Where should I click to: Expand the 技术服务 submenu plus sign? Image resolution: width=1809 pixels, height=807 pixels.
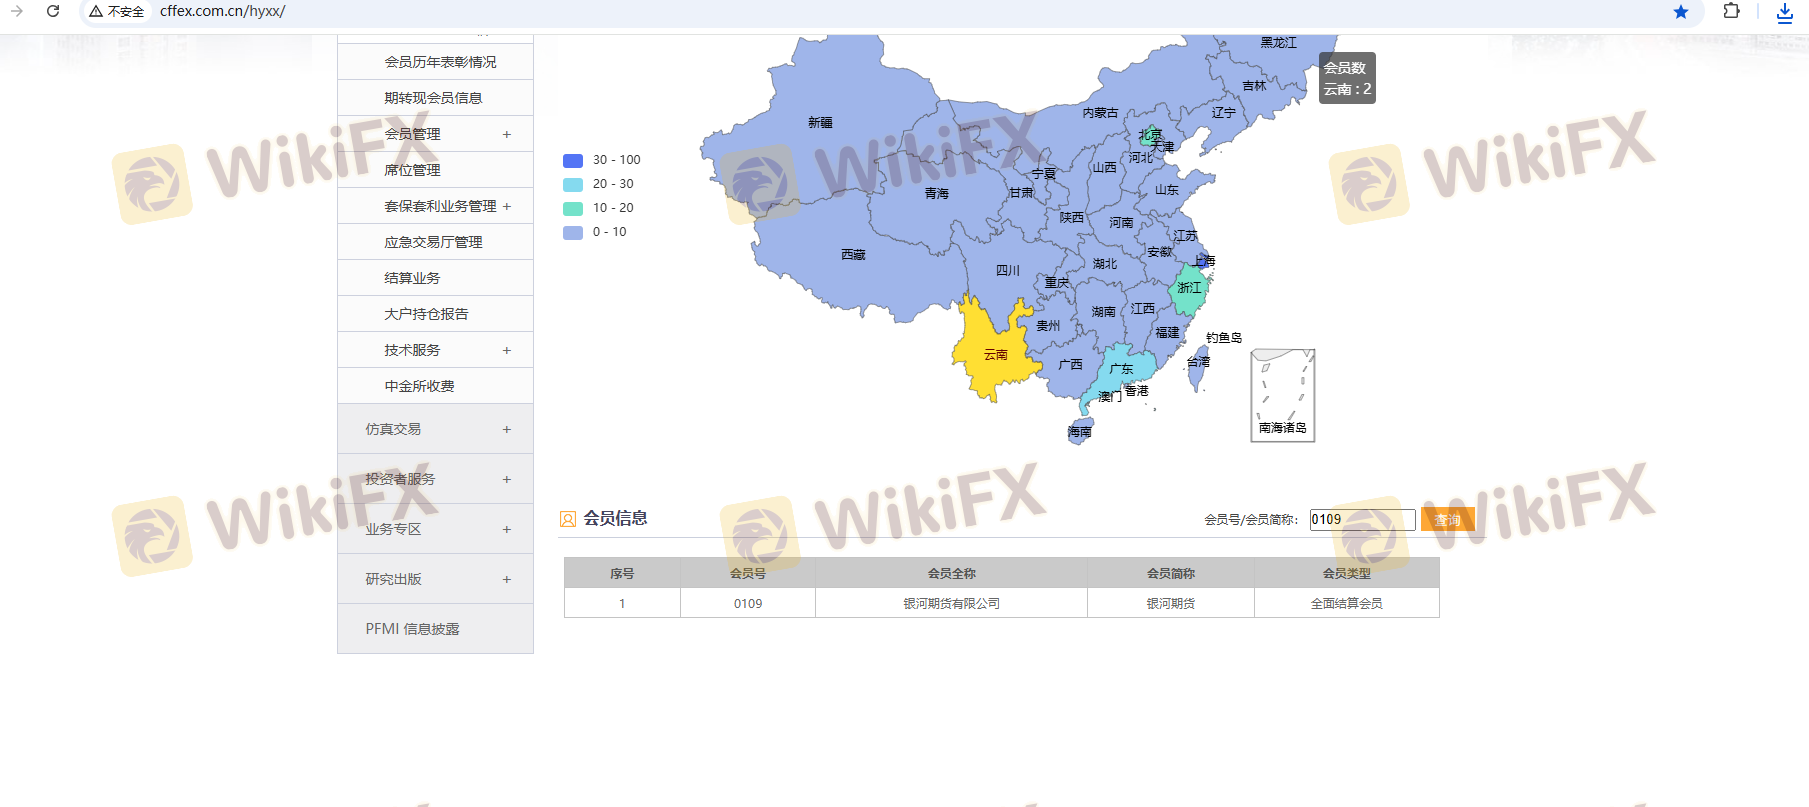[x=506, y=350]
